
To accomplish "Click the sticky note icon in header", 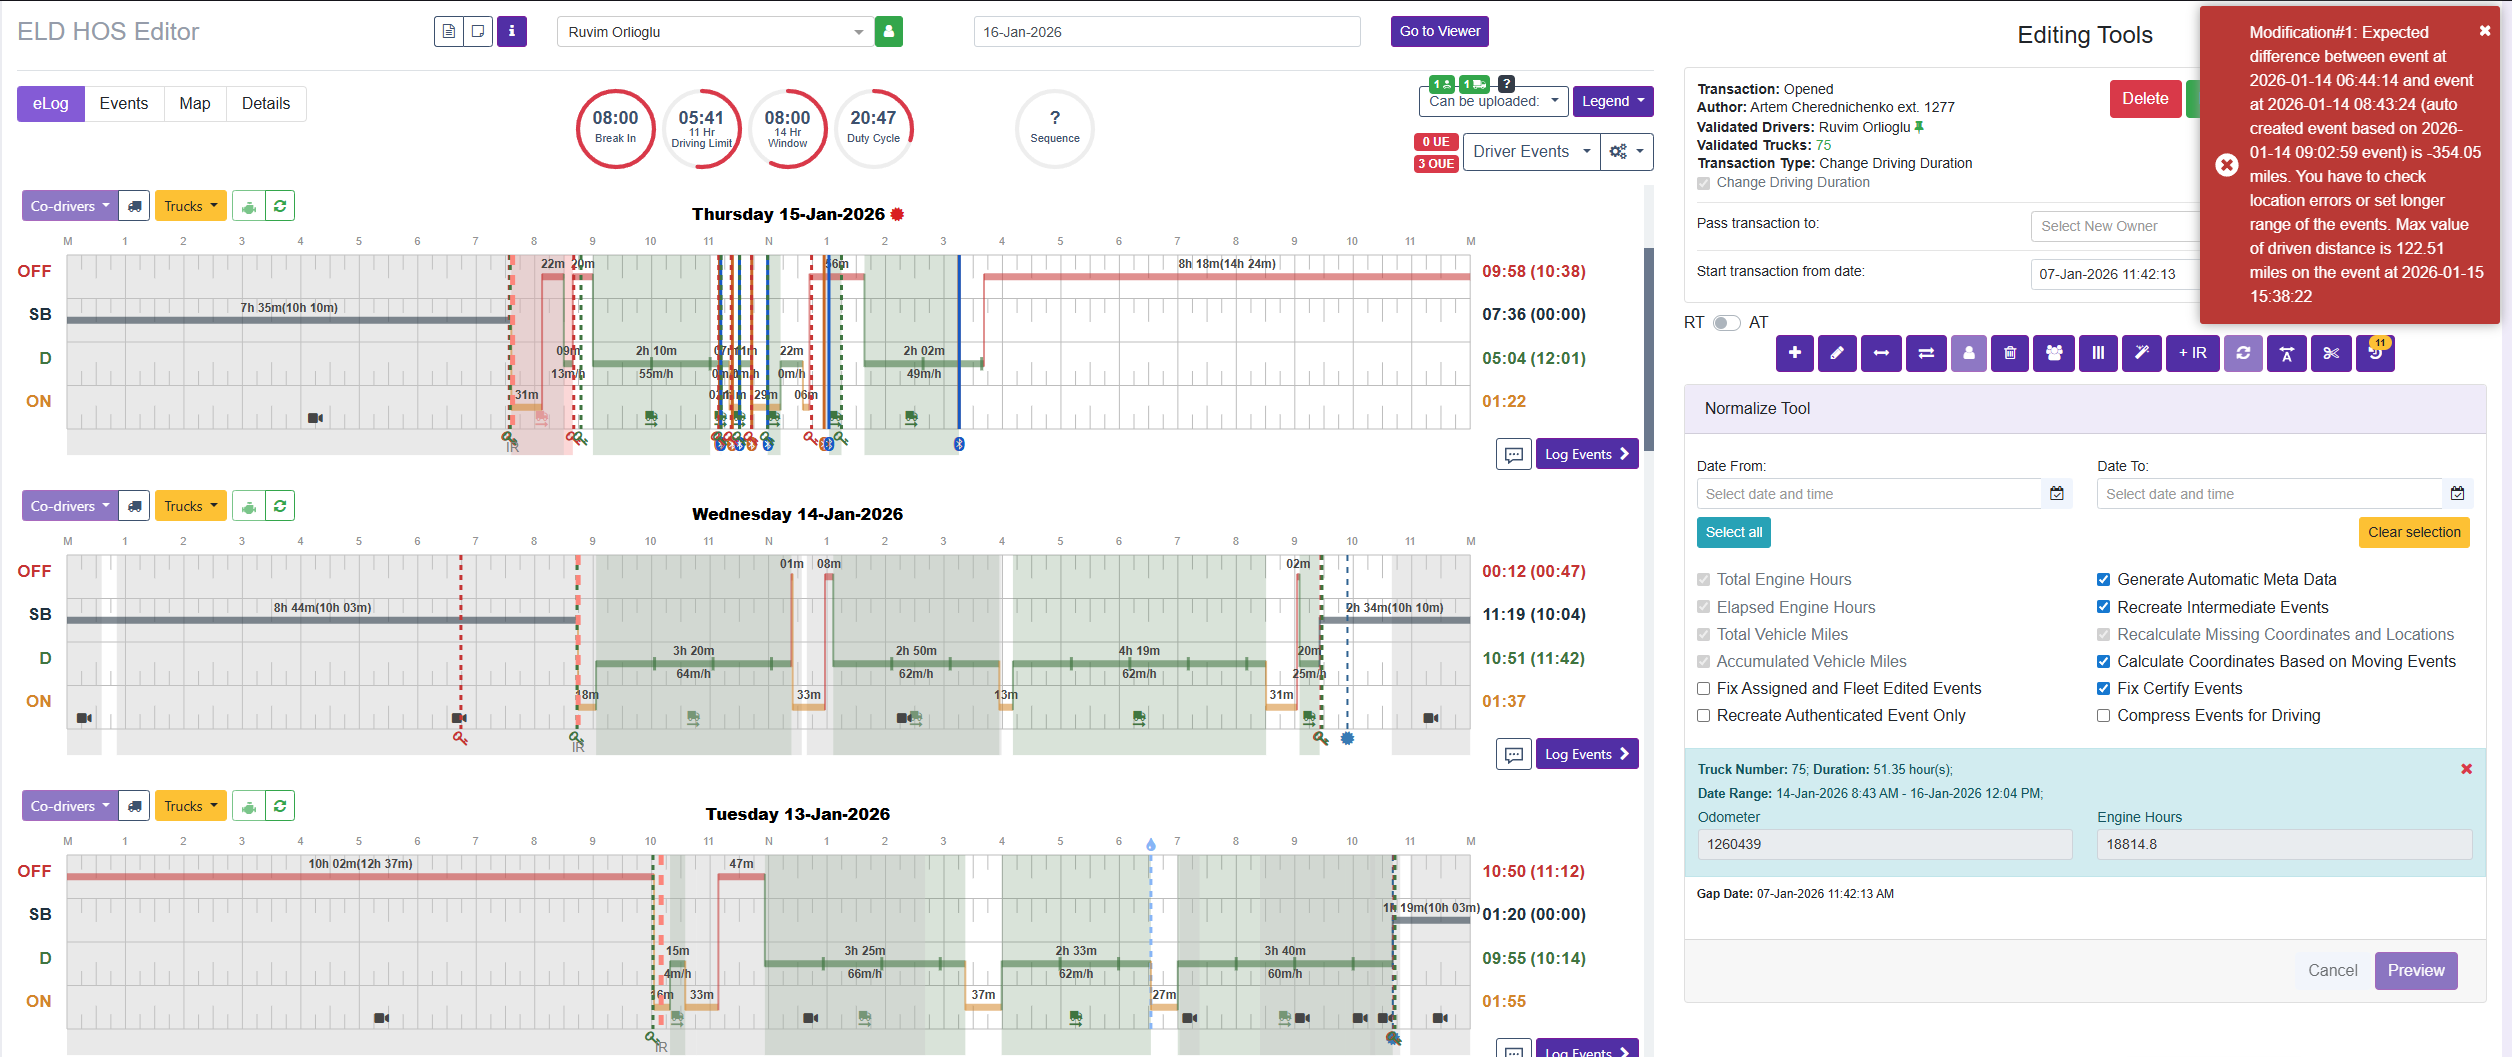I will pos(479,32).
